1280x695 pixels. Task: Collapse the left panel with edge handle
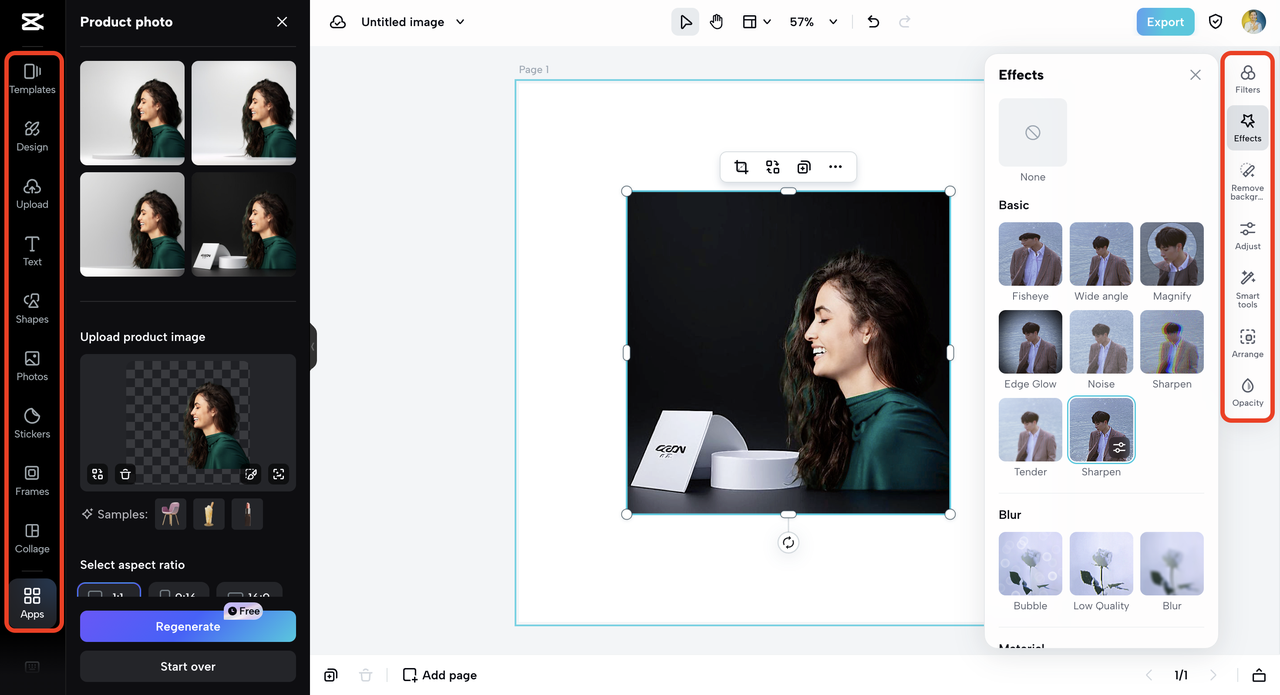313,347
